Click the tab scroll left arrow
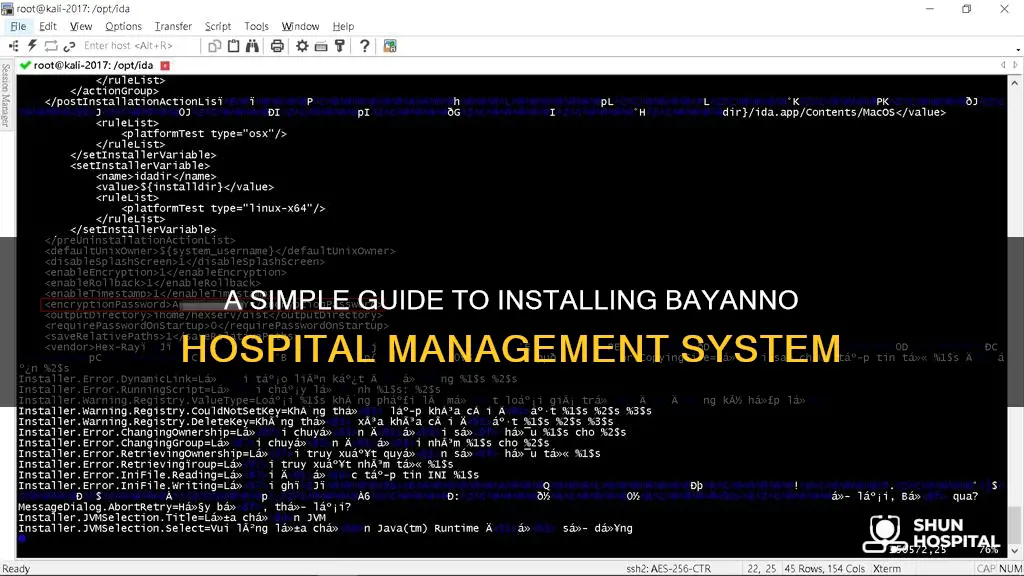Screen dimensions: 1024x576 [1003, 65]
